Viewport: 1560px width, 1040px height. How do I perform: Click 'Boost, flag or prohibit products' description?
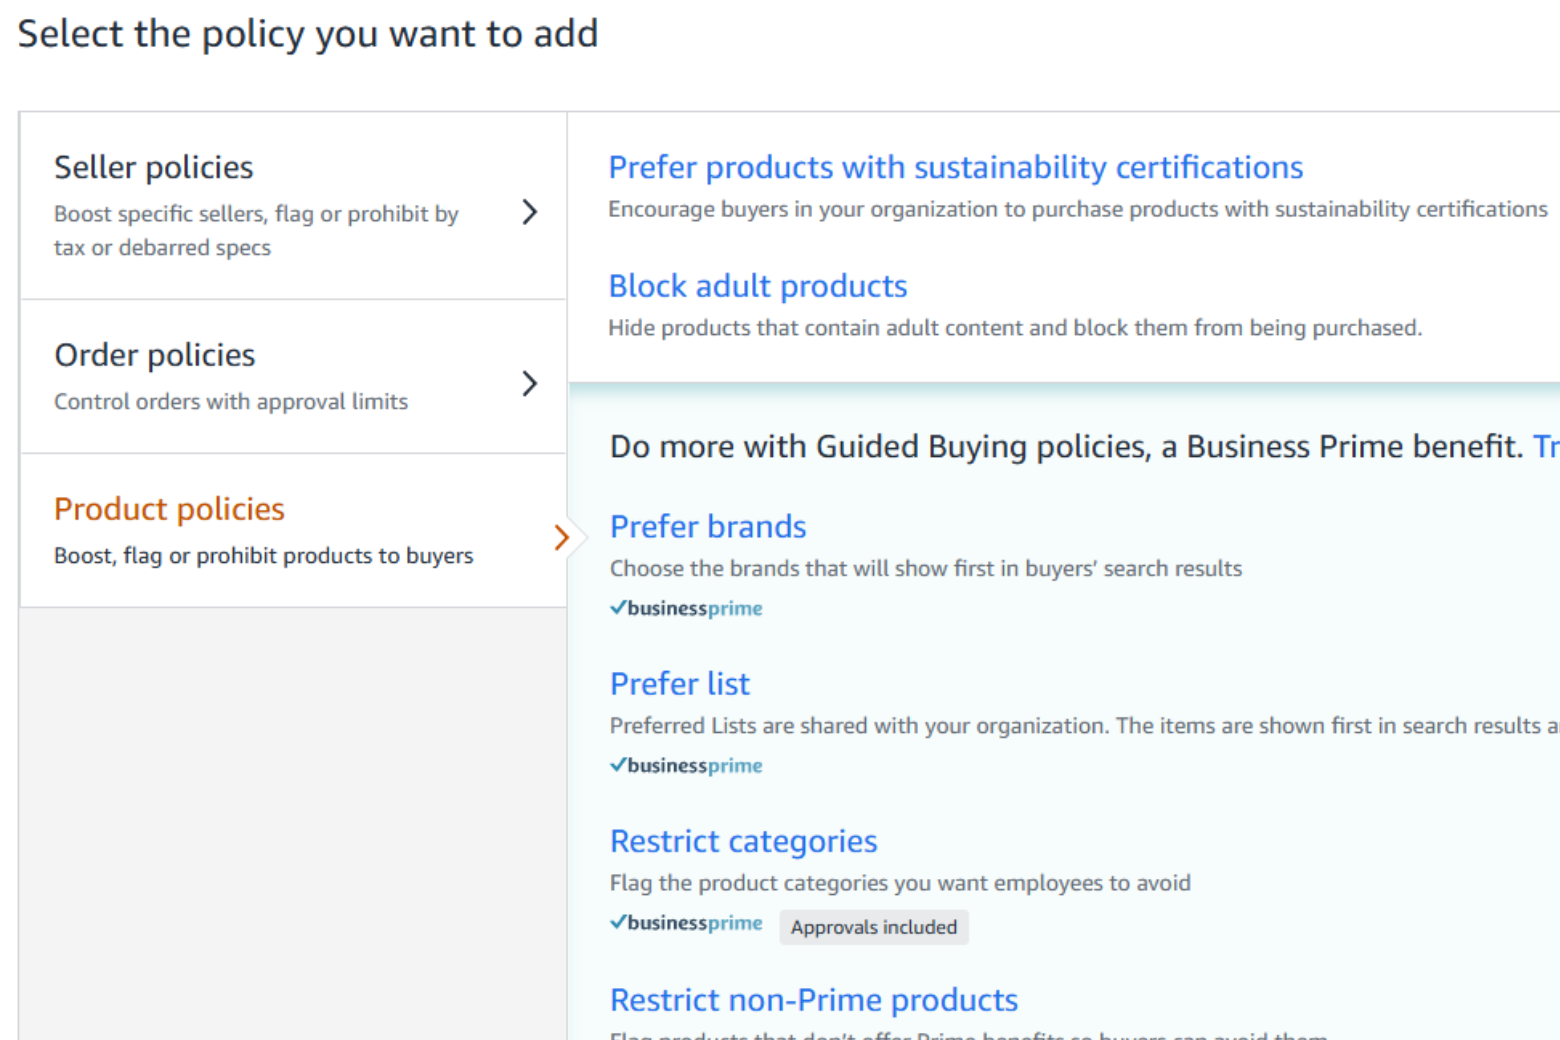click(x=264, y=555)
